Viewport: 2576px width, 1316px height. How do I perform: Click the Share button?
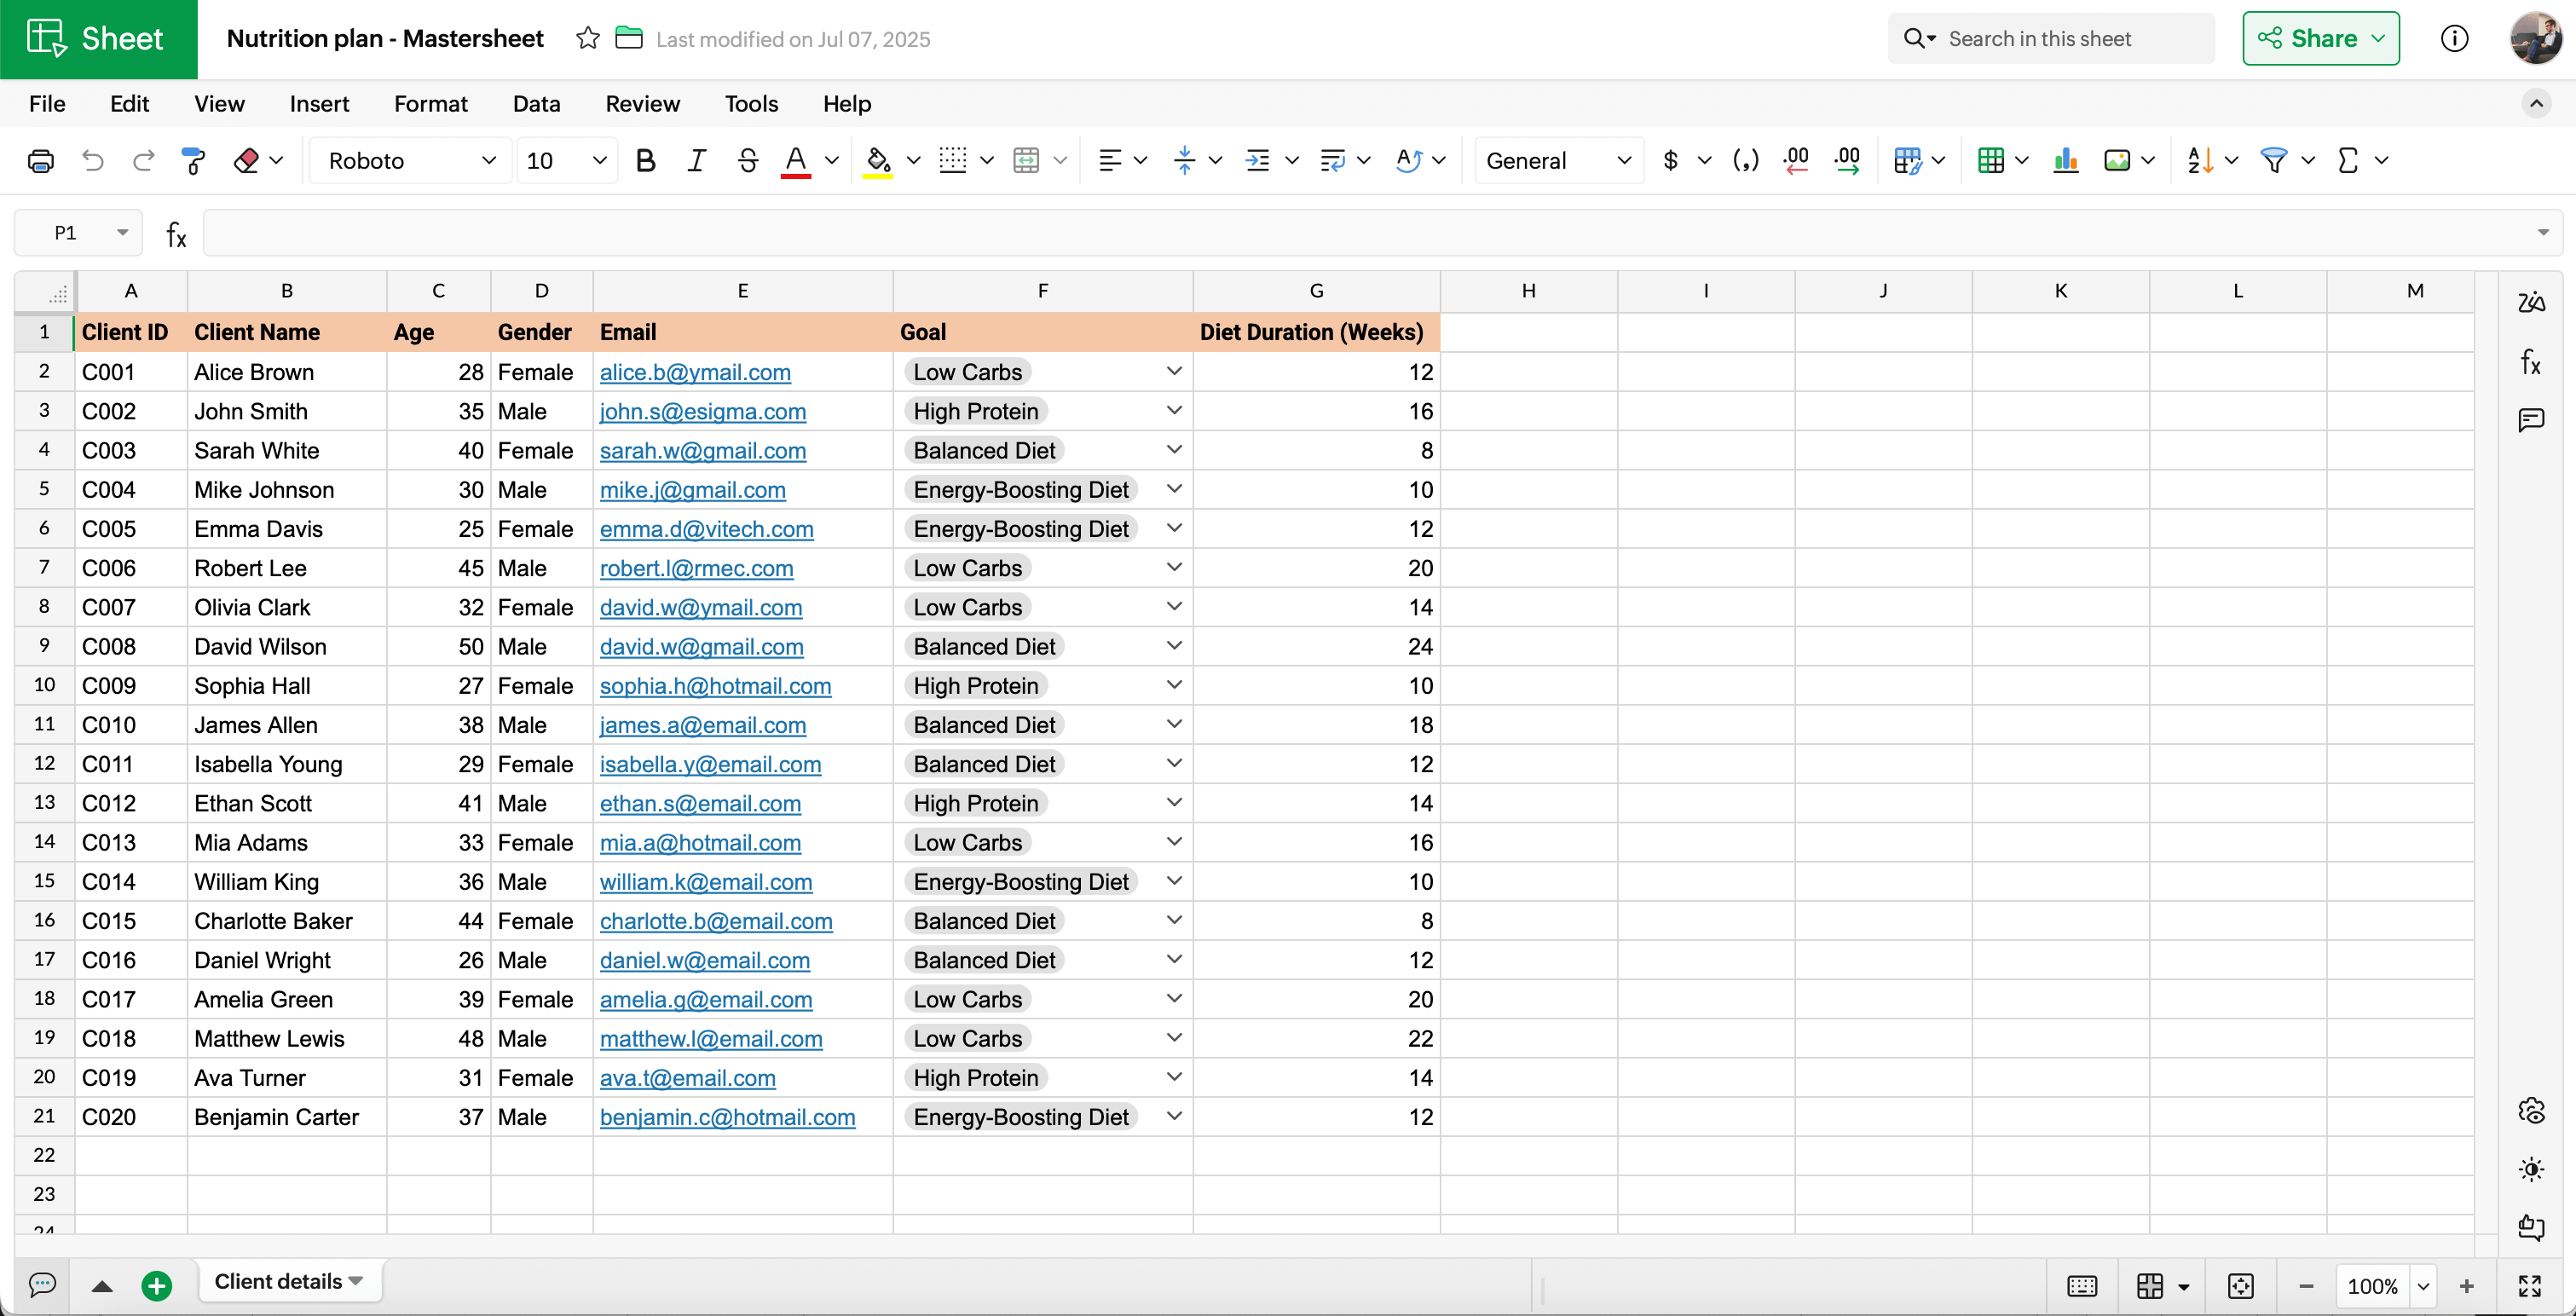pos(2320,39)
